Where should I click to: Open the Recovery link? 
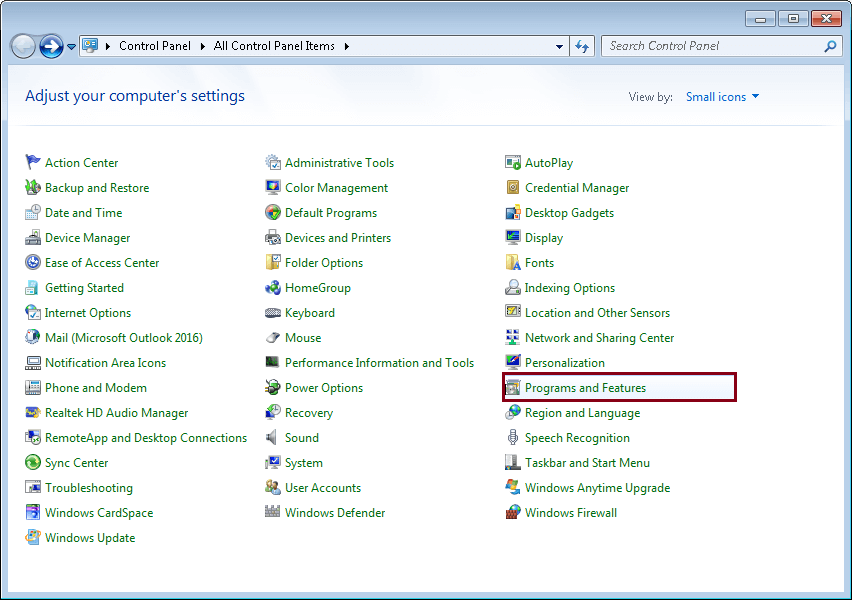click(x=309, y=412)
